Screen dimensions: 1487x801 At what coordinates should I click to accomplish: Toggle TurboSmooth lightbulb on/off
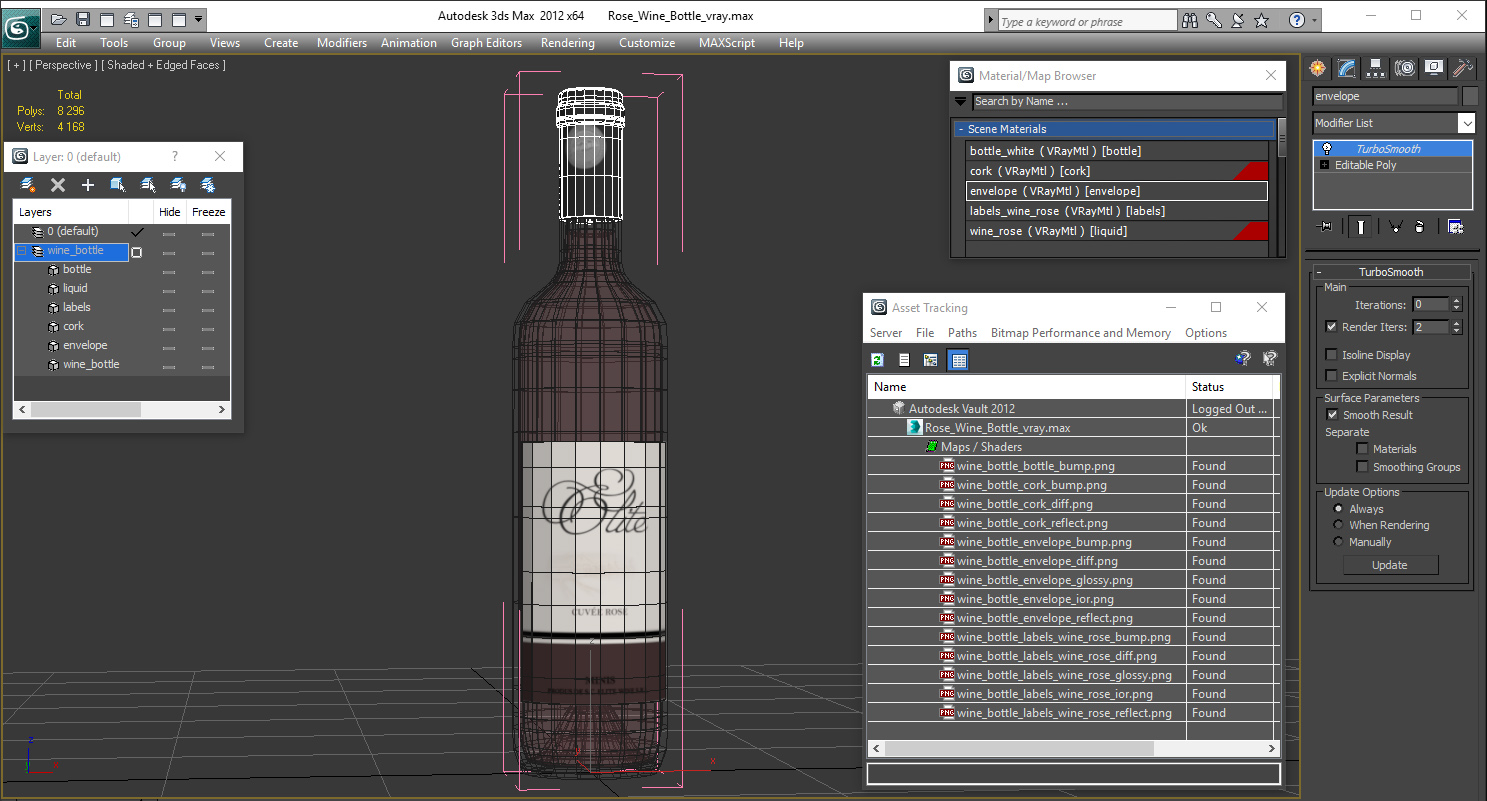pos(1327,149)
